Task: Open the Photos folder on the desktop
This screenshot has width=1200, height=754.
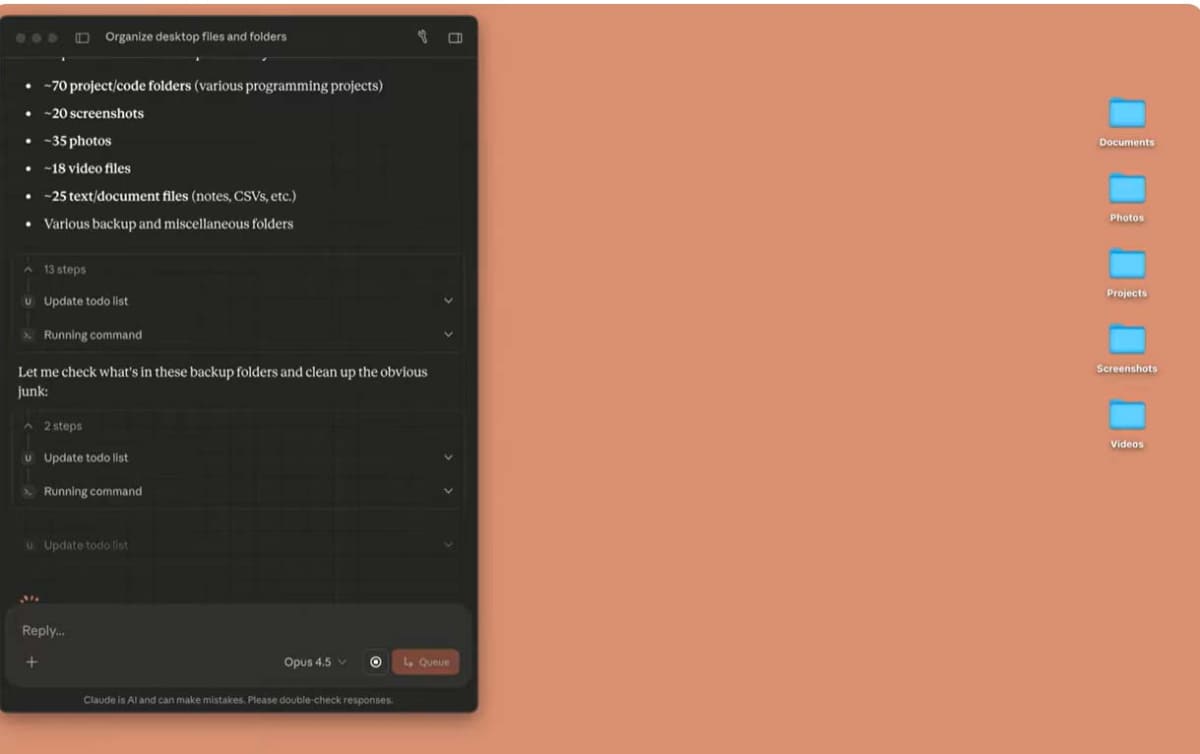Action: (x=1127, y=197)
